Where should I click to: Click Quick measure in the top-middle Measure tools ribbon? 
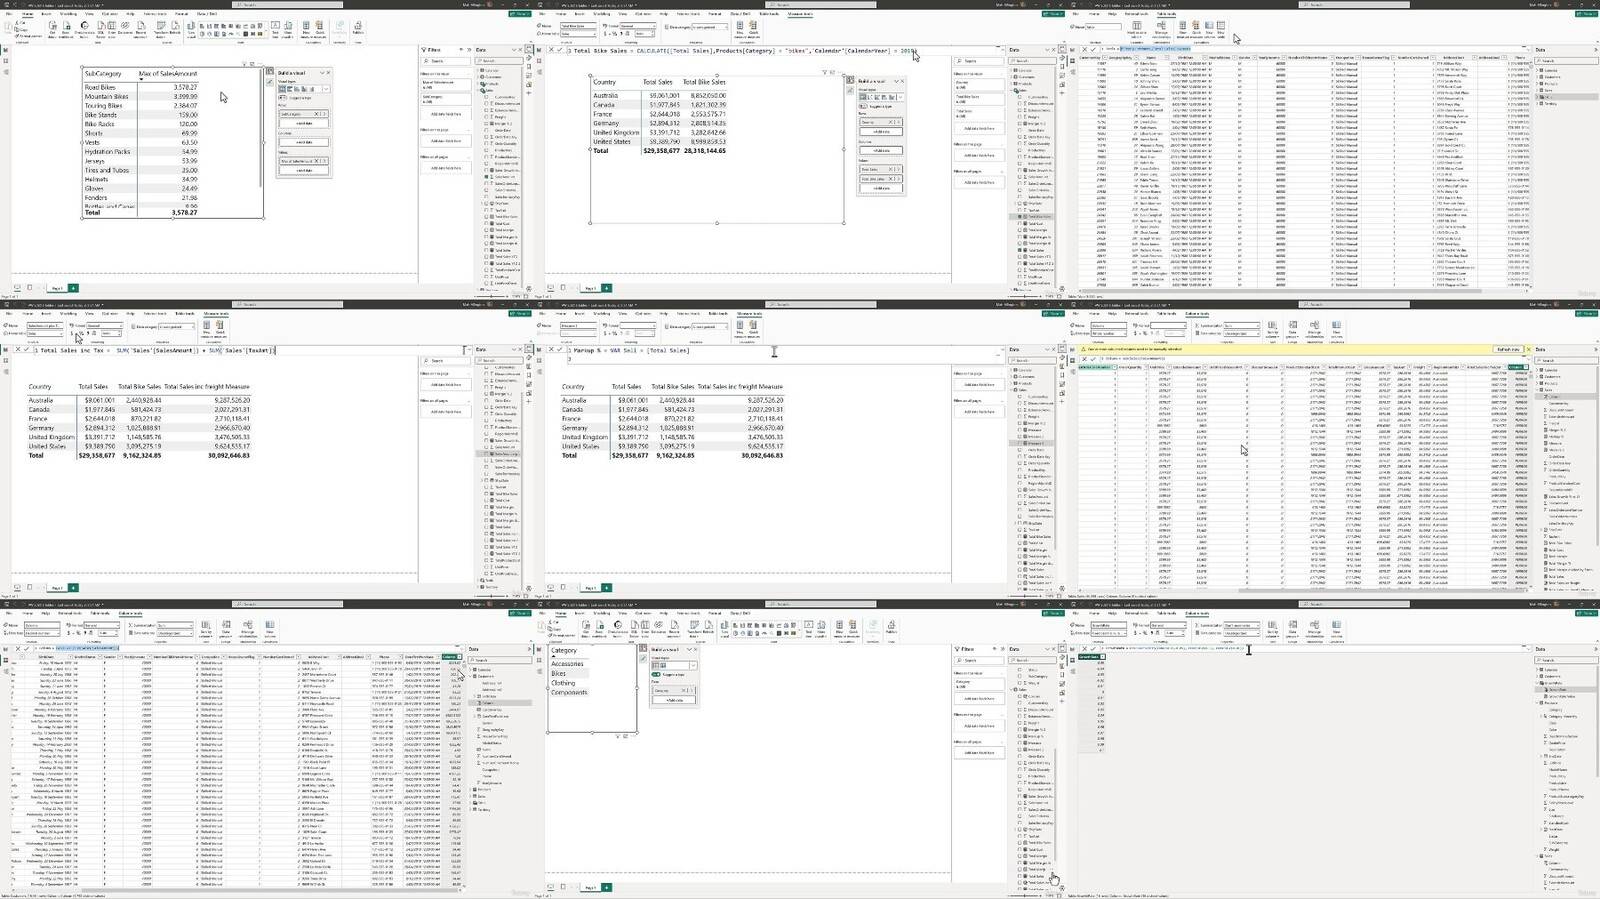tap(753, 29)
